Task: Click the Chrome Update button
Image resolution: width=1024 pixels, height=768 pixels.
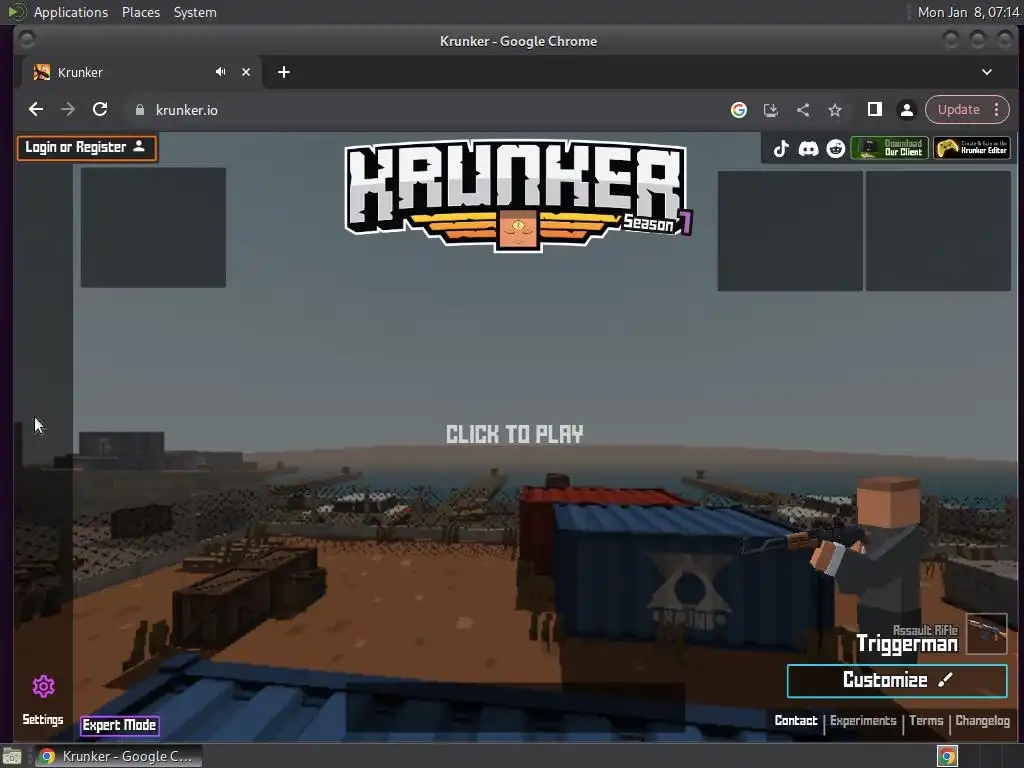Action: click(x=959, y=110)
